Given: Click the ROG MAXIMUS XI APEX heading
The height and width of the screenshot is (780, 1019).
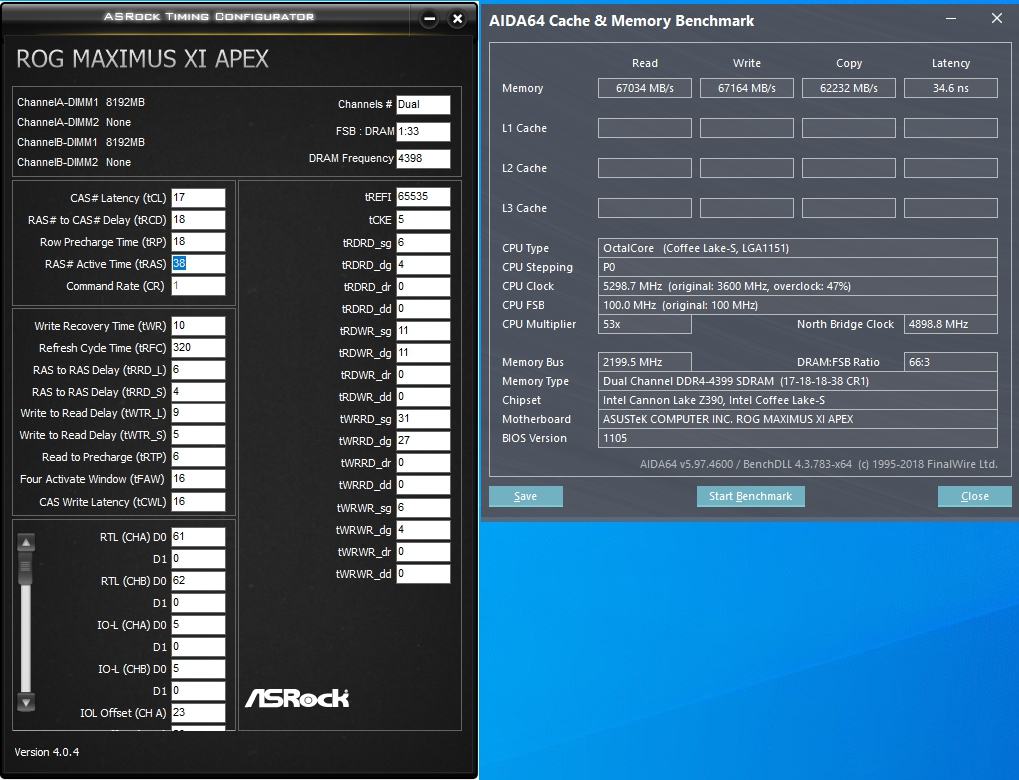Looking at the screenshot, I should 142,59.
